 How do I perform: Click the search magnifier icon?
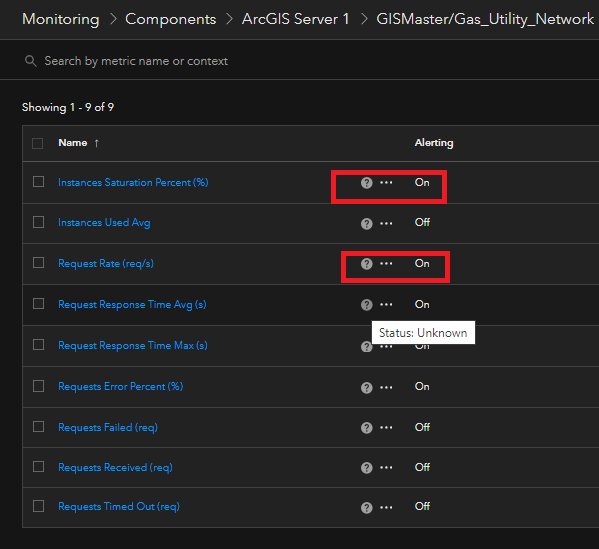pyautogui.click(x=31, y=61)
